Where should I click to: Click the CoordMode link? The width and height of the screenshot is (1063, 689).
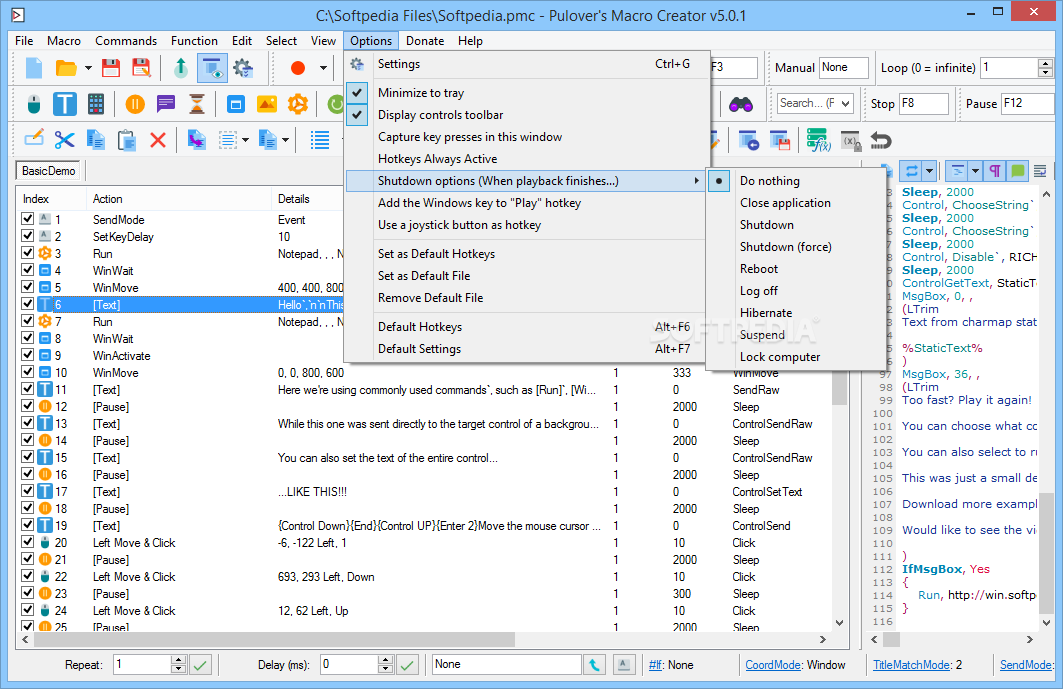(x=773, y=665)
